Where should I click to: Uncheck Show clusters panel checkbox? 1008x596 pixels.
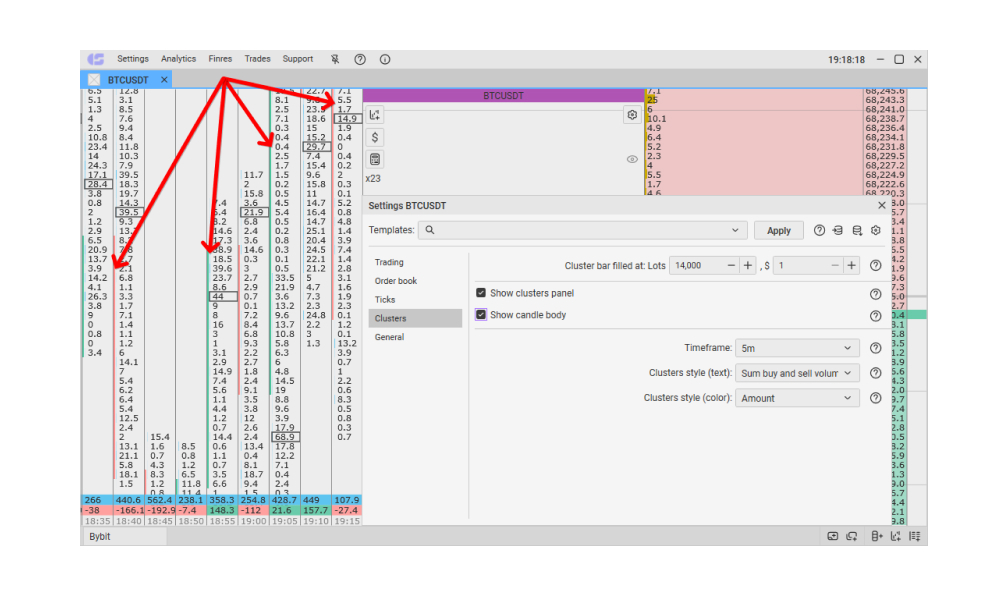[481, 293]
